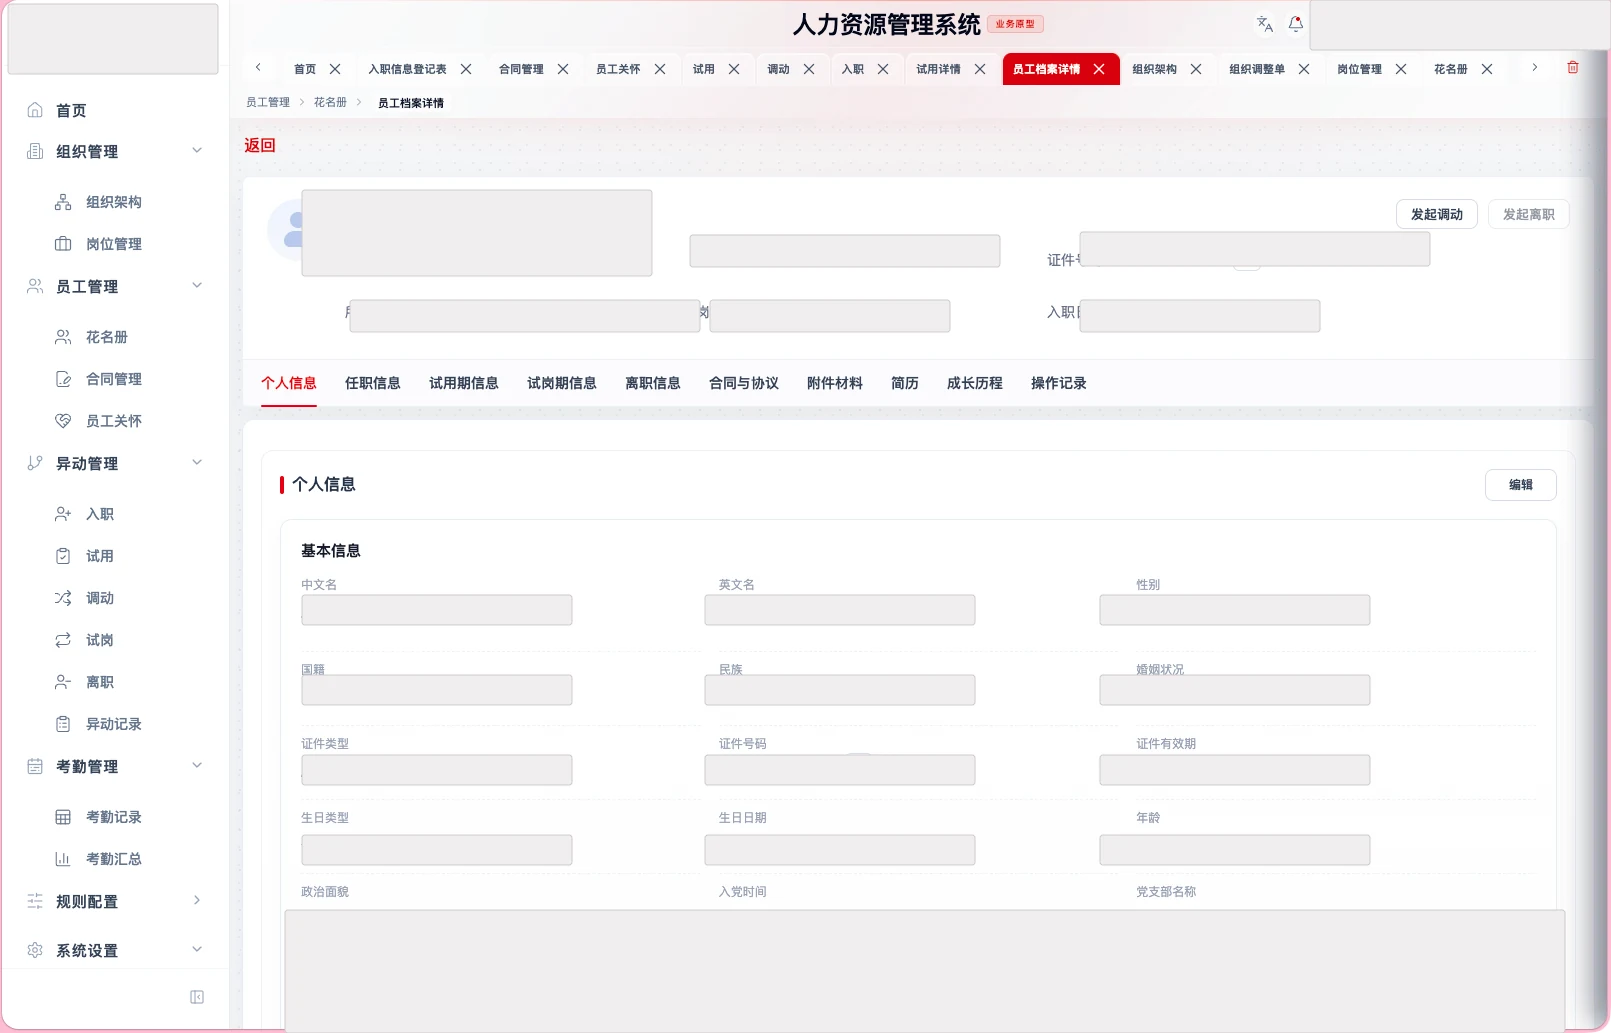The image size is (1611, 1033).
Task: Click the 试岗 swap icon
Action: coord(63,640)
